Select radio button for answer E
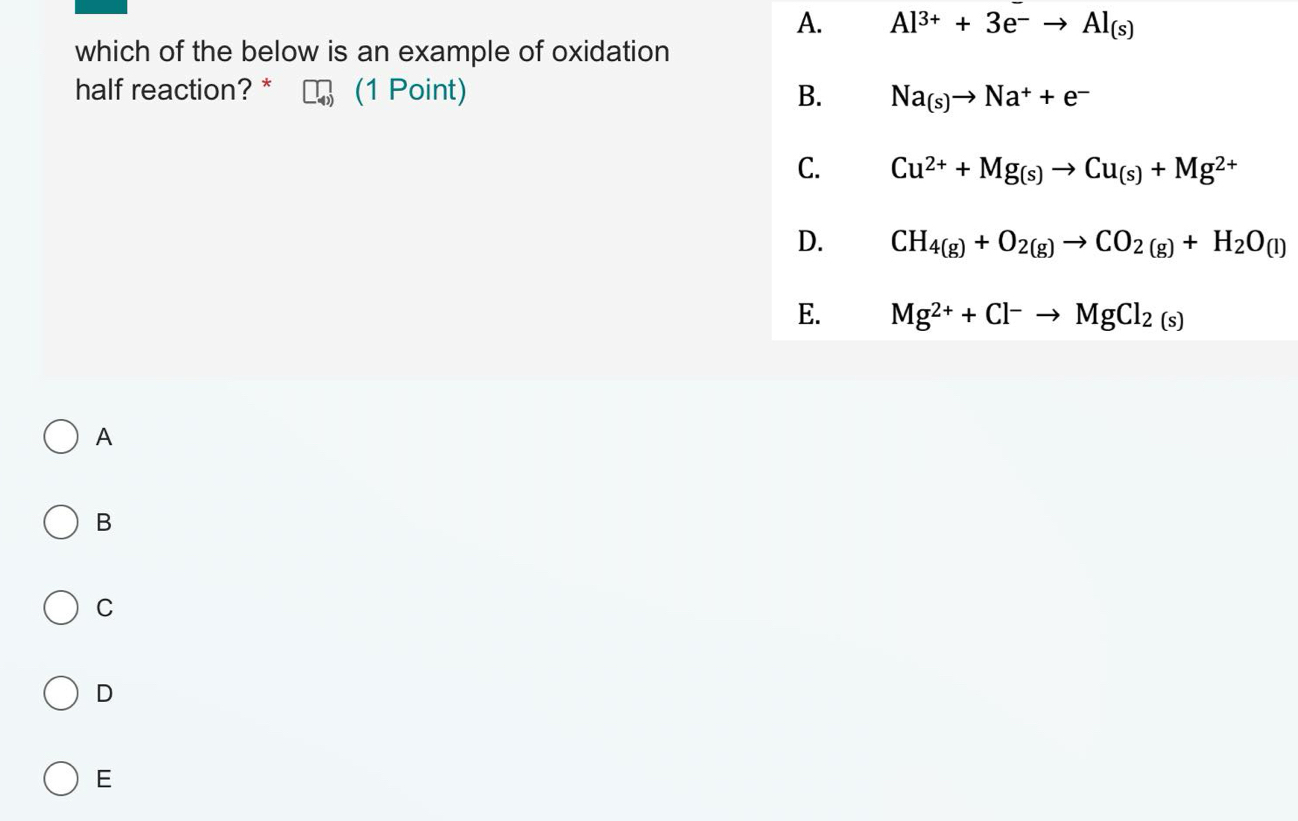The height and width of the screenshot is (821, 1298). [x=61, y=779]
